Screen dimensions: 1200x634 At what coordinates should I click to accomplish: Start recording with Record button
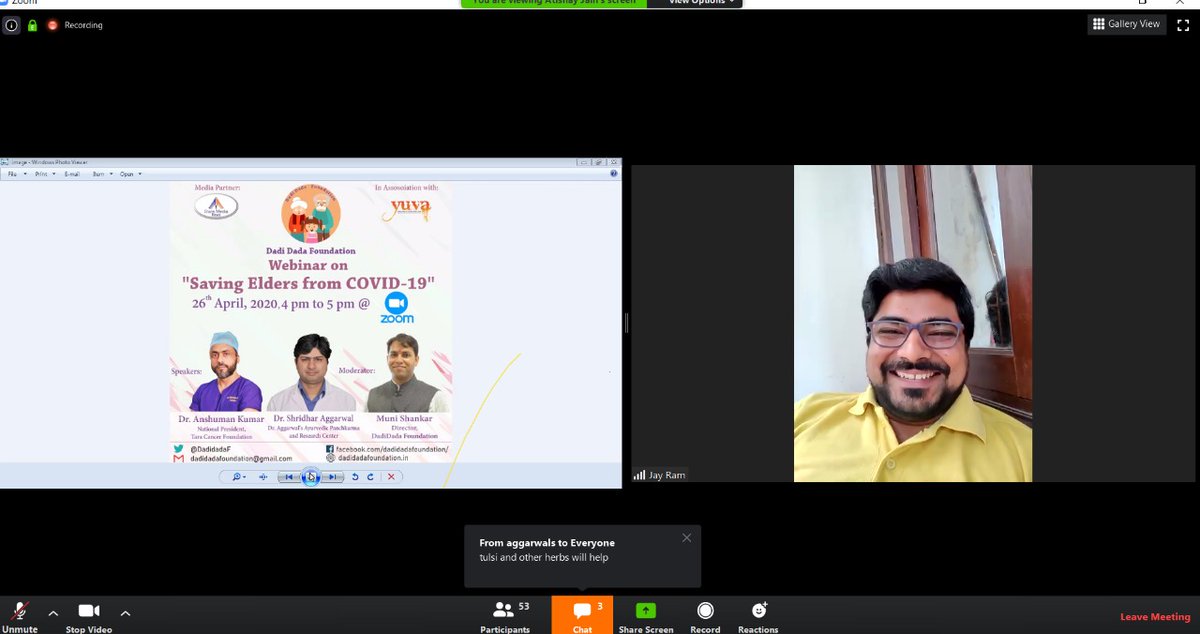point(705,615)
